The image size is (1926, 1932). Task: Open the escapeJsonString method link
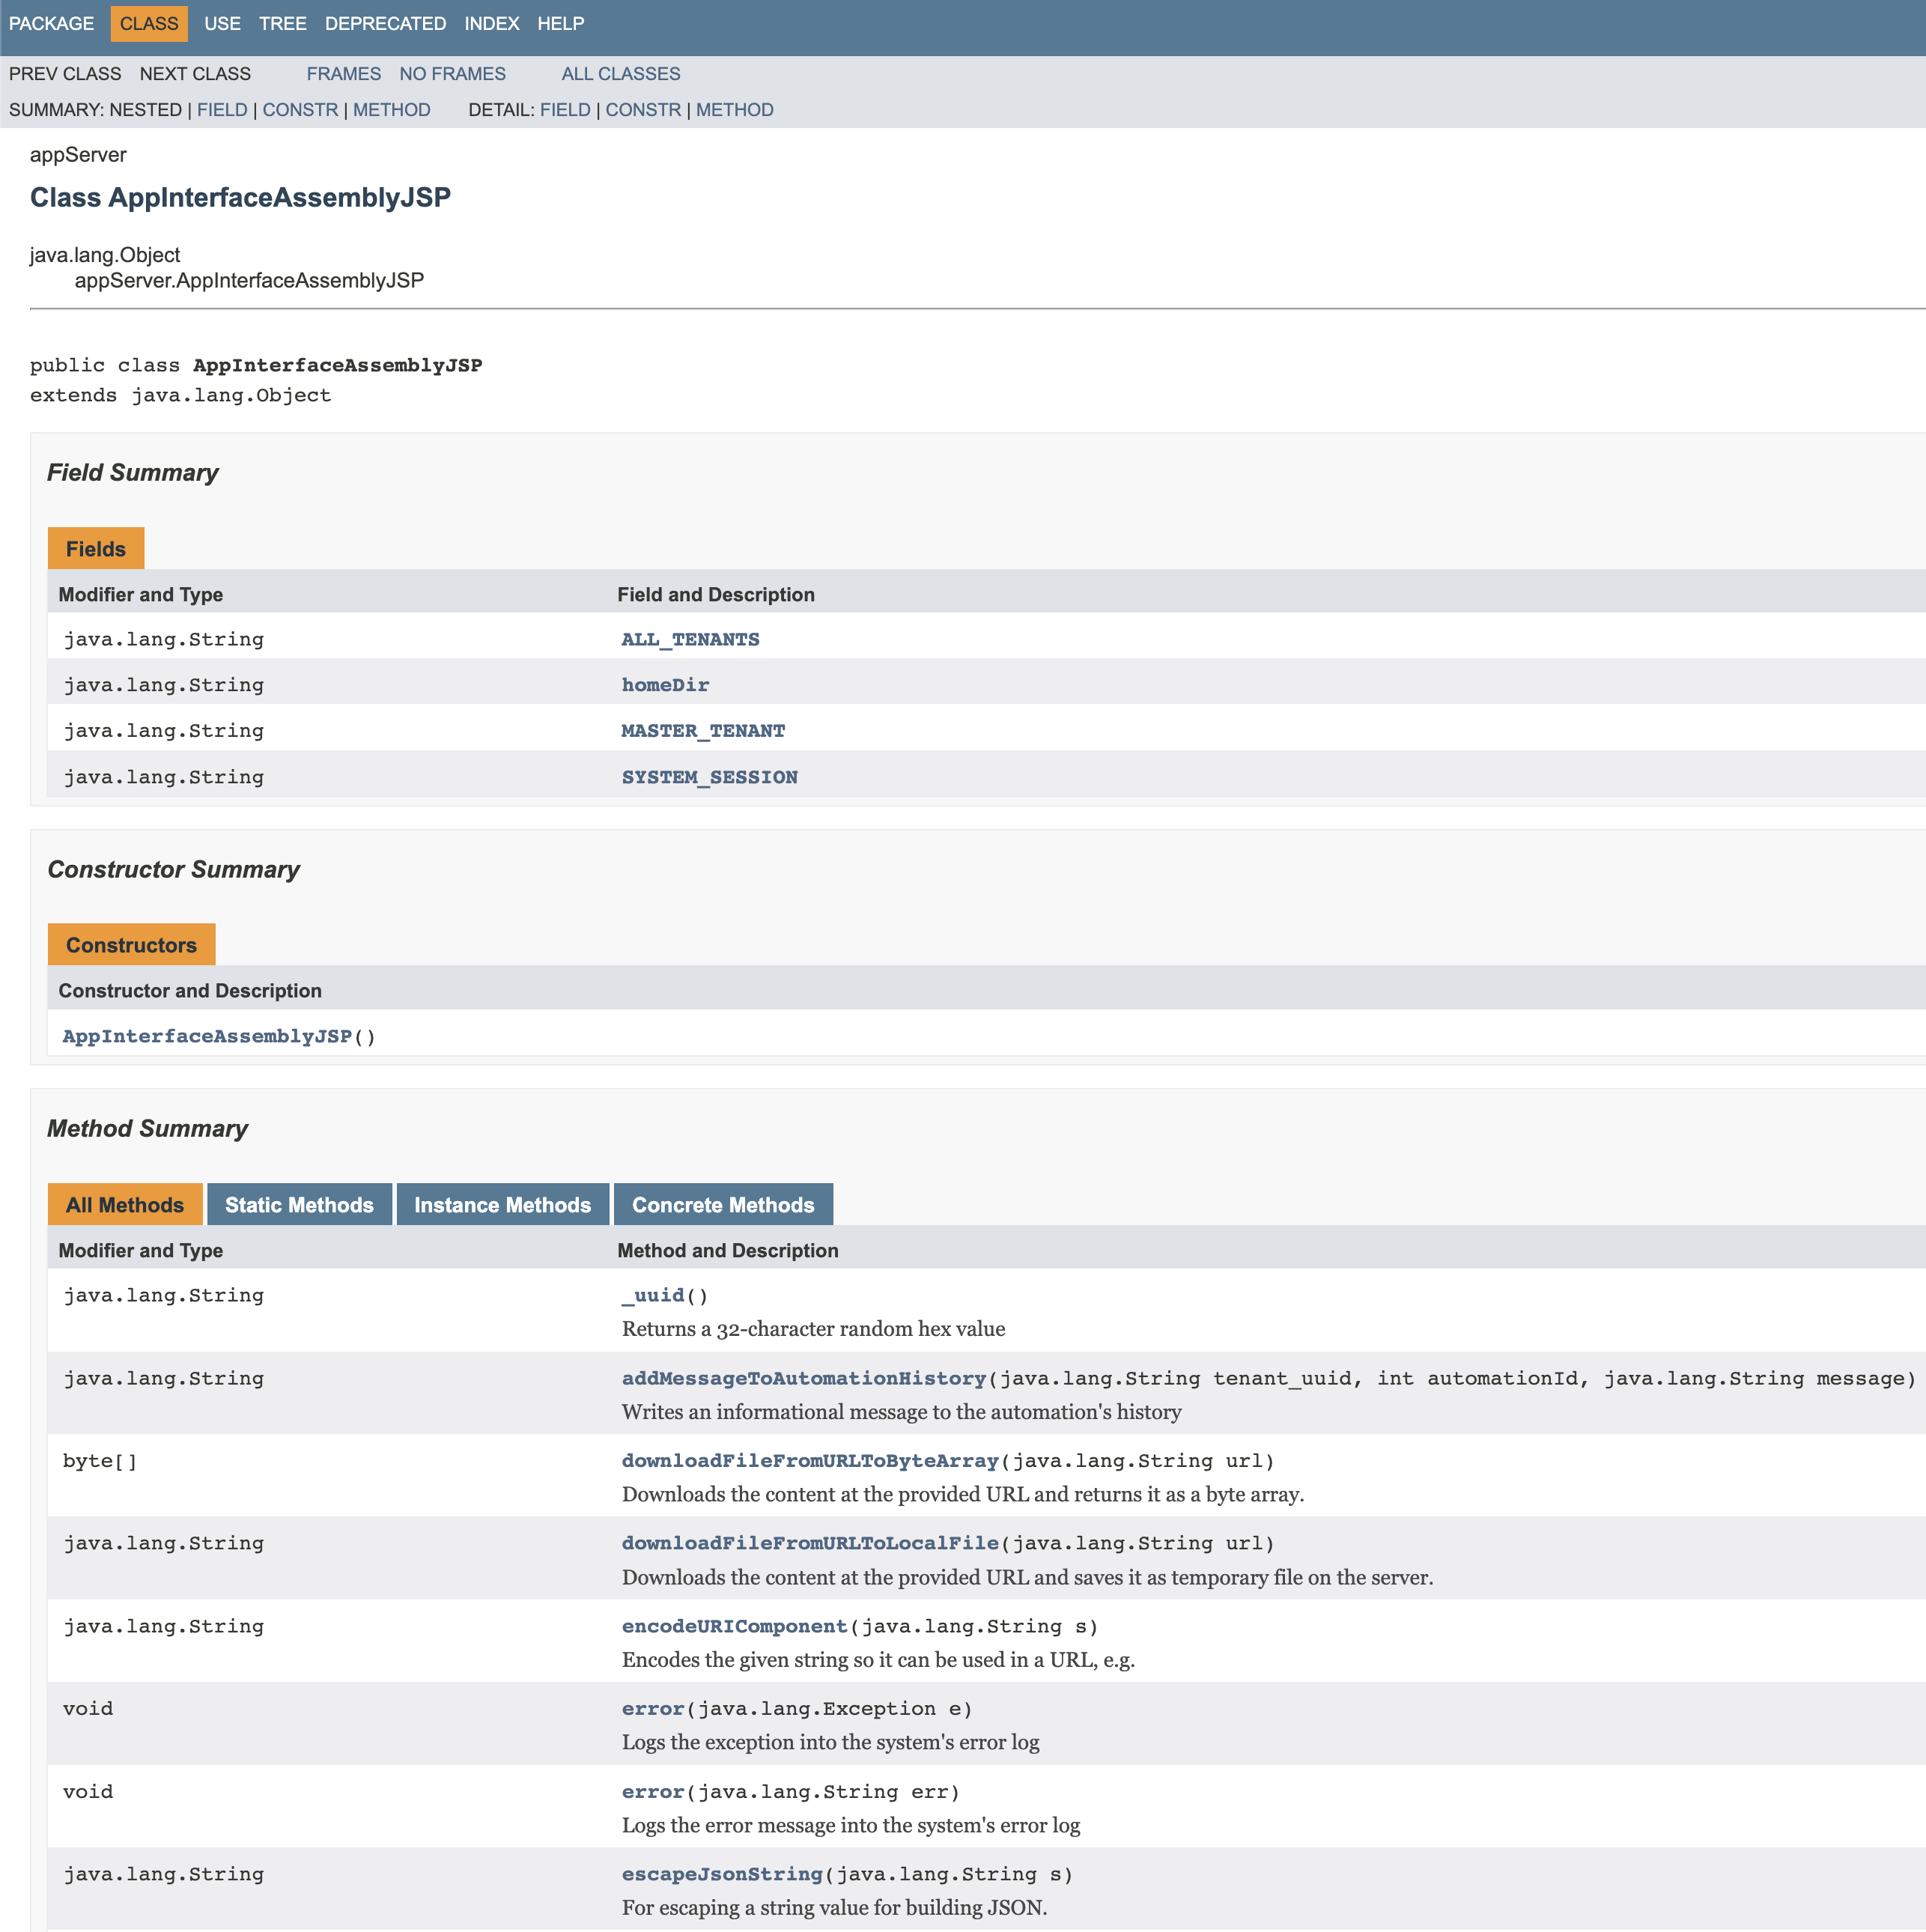[x=722, y=1874]
